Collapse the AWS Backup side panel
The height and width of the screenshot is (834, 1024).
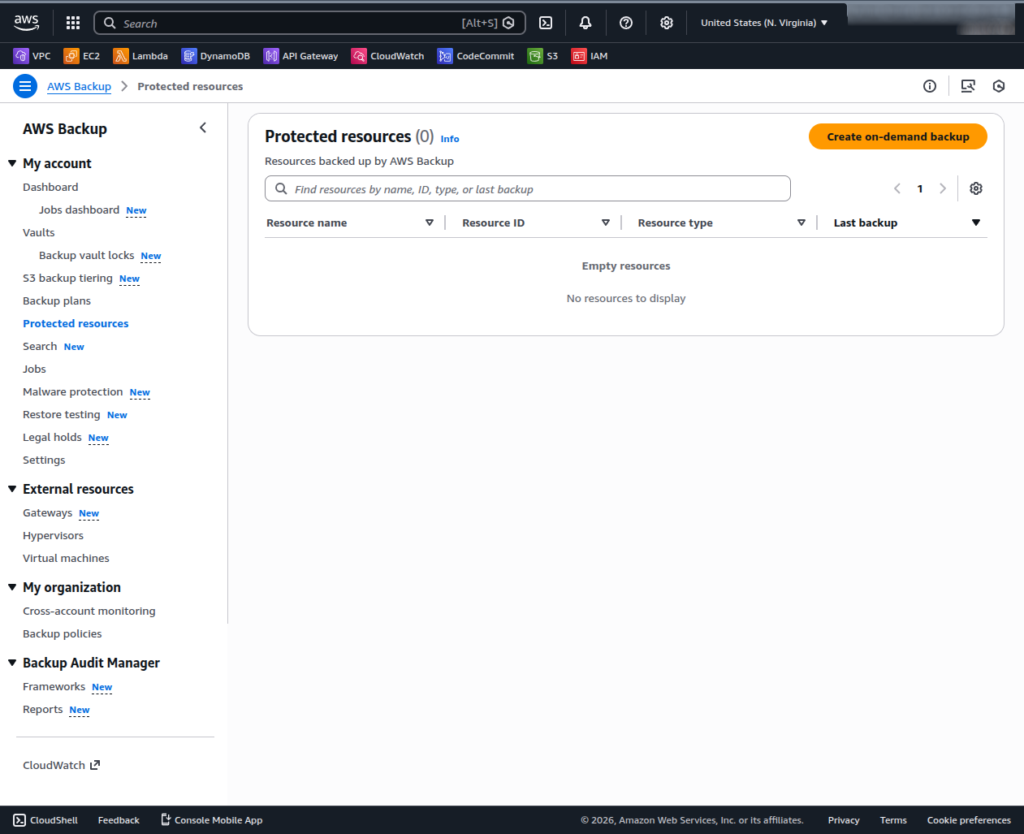point(203,128)
